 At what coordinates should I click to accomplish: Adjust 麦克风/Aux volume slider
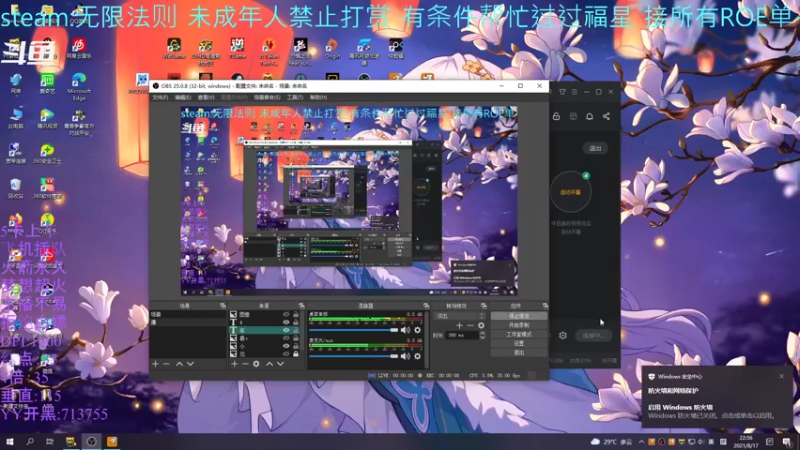tap(354, 356)
